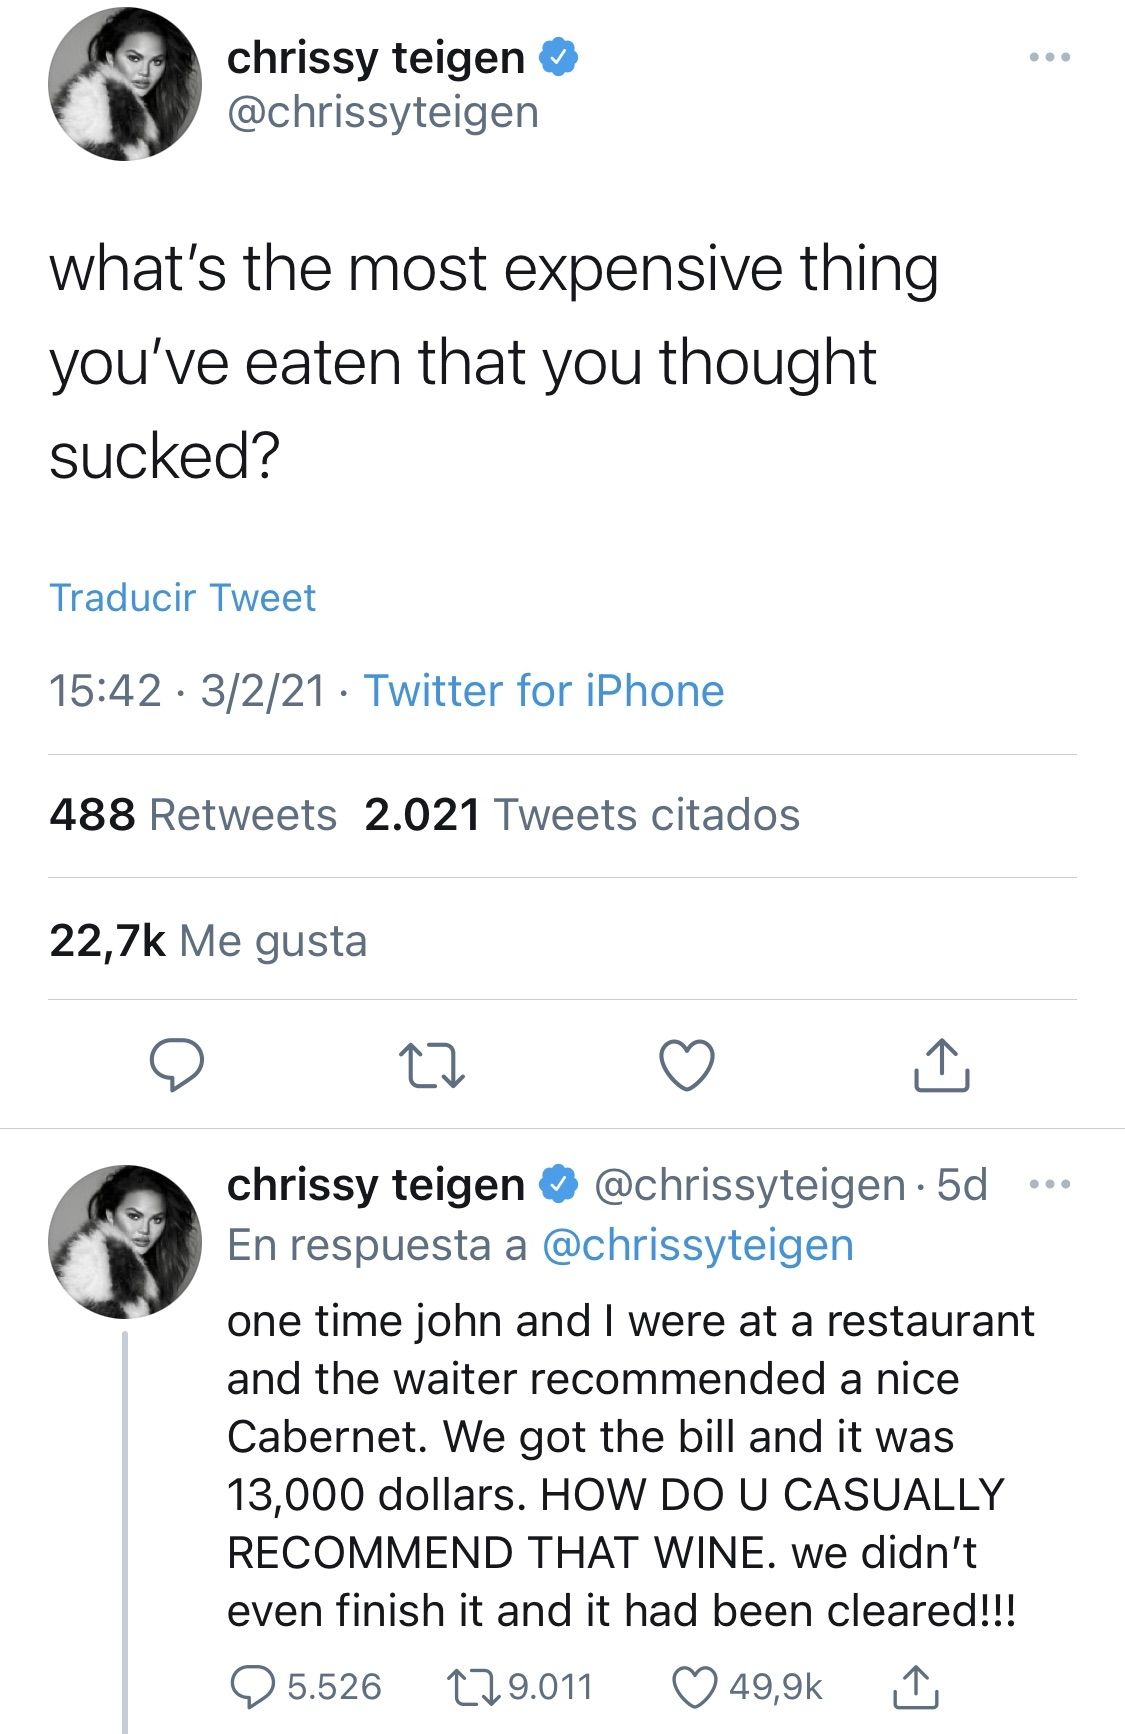Open the @chrissyteigen handle under the header name
1125x1734 pixels.
click(383, 112)
